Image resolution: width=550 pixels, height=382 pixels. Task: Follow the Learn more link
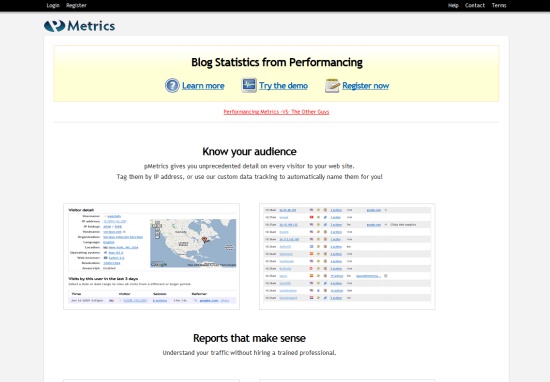tap(203, 86)
